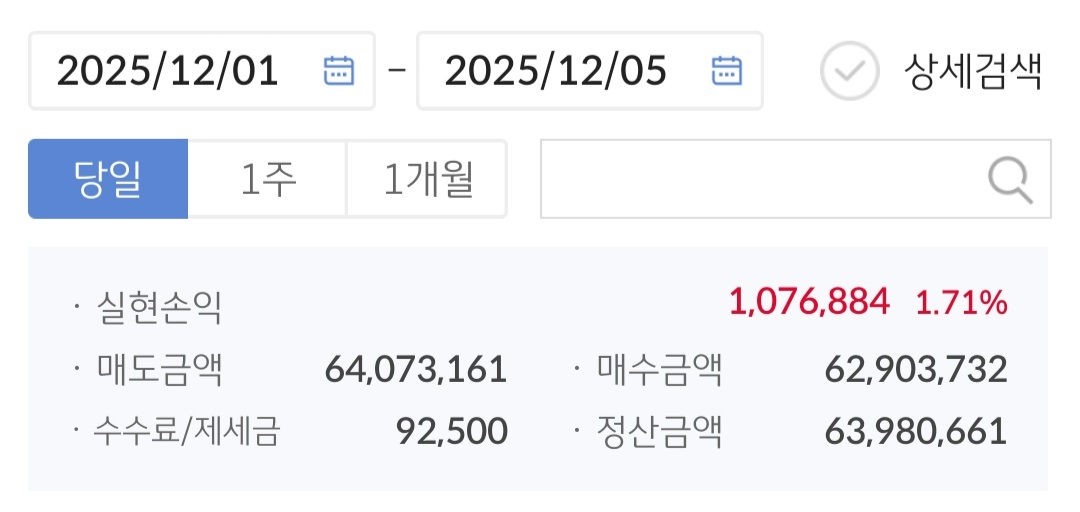Switch to the 1주 period tab
Image resolution: width=1080 pixels, height=512 pixels.
click(x=267, y=179)
